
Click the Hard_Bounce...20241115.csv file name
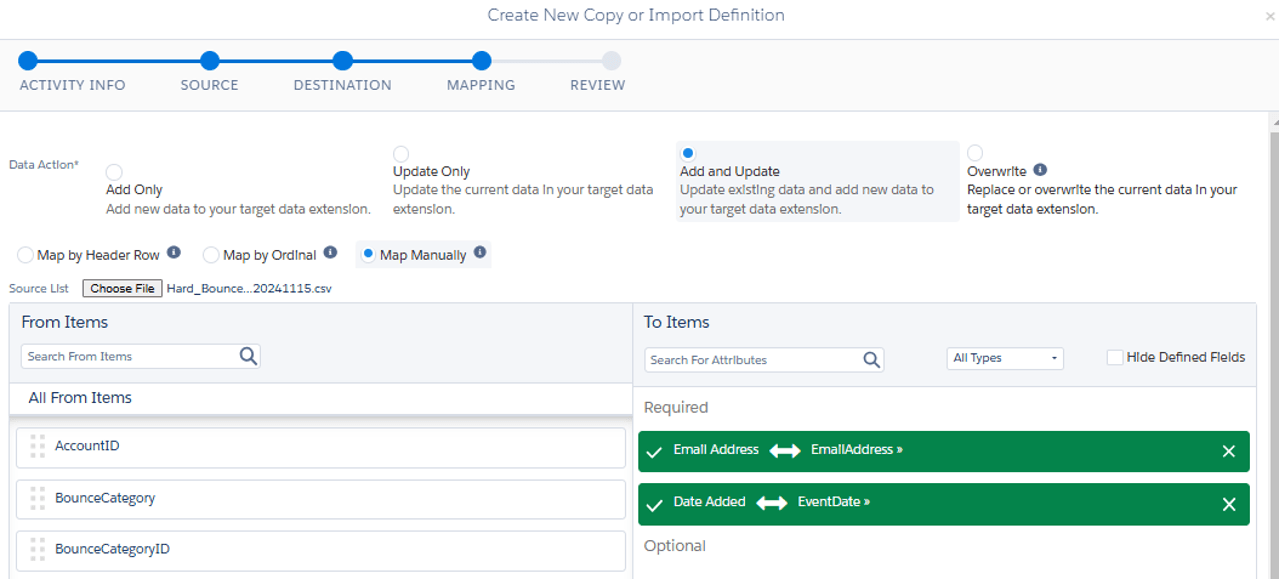249,288
